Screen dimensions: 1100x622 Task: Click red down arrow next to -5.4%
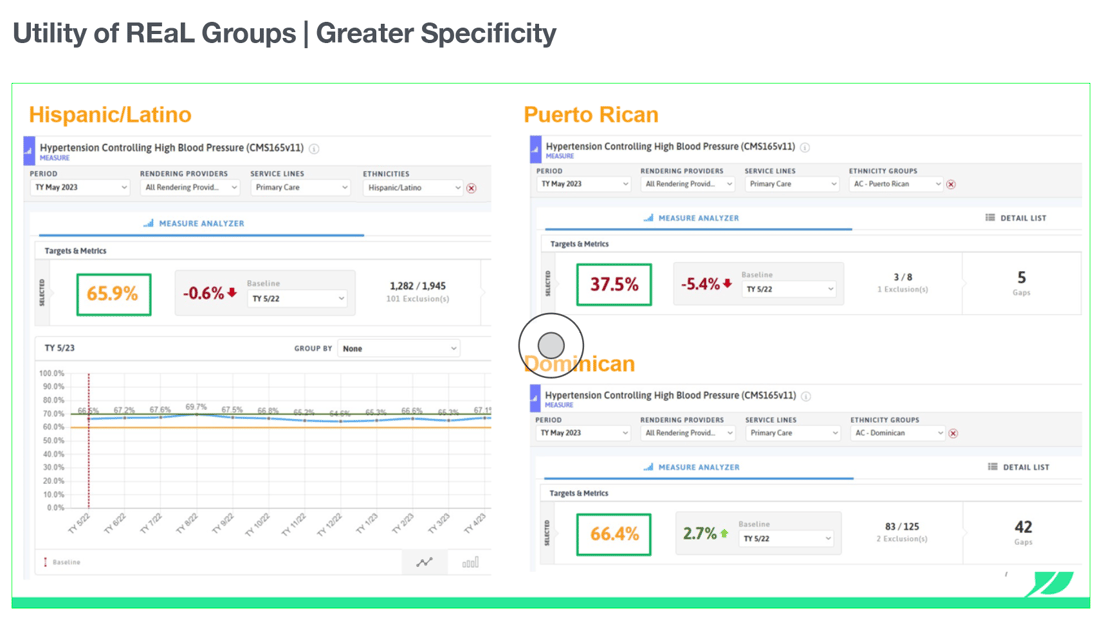727,284
